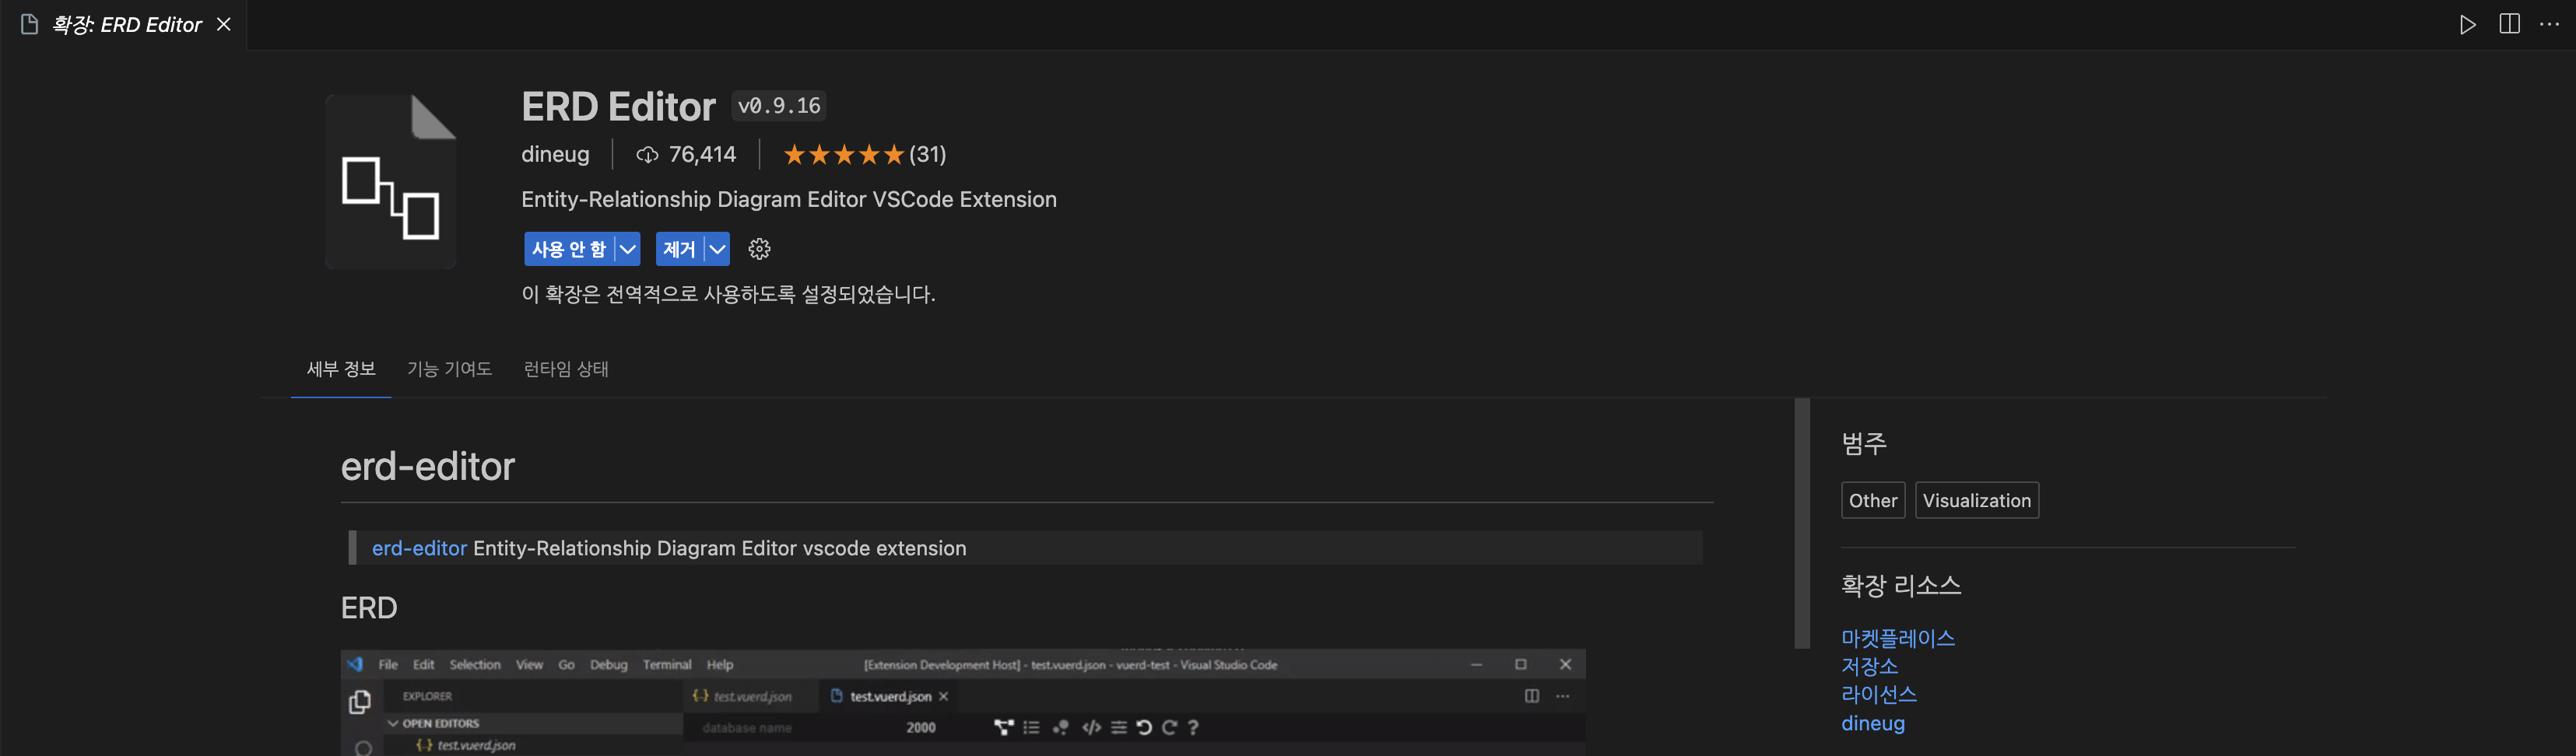Click the 사용 안 함 button
2576x756 pixels.
[x=569, y=249]
